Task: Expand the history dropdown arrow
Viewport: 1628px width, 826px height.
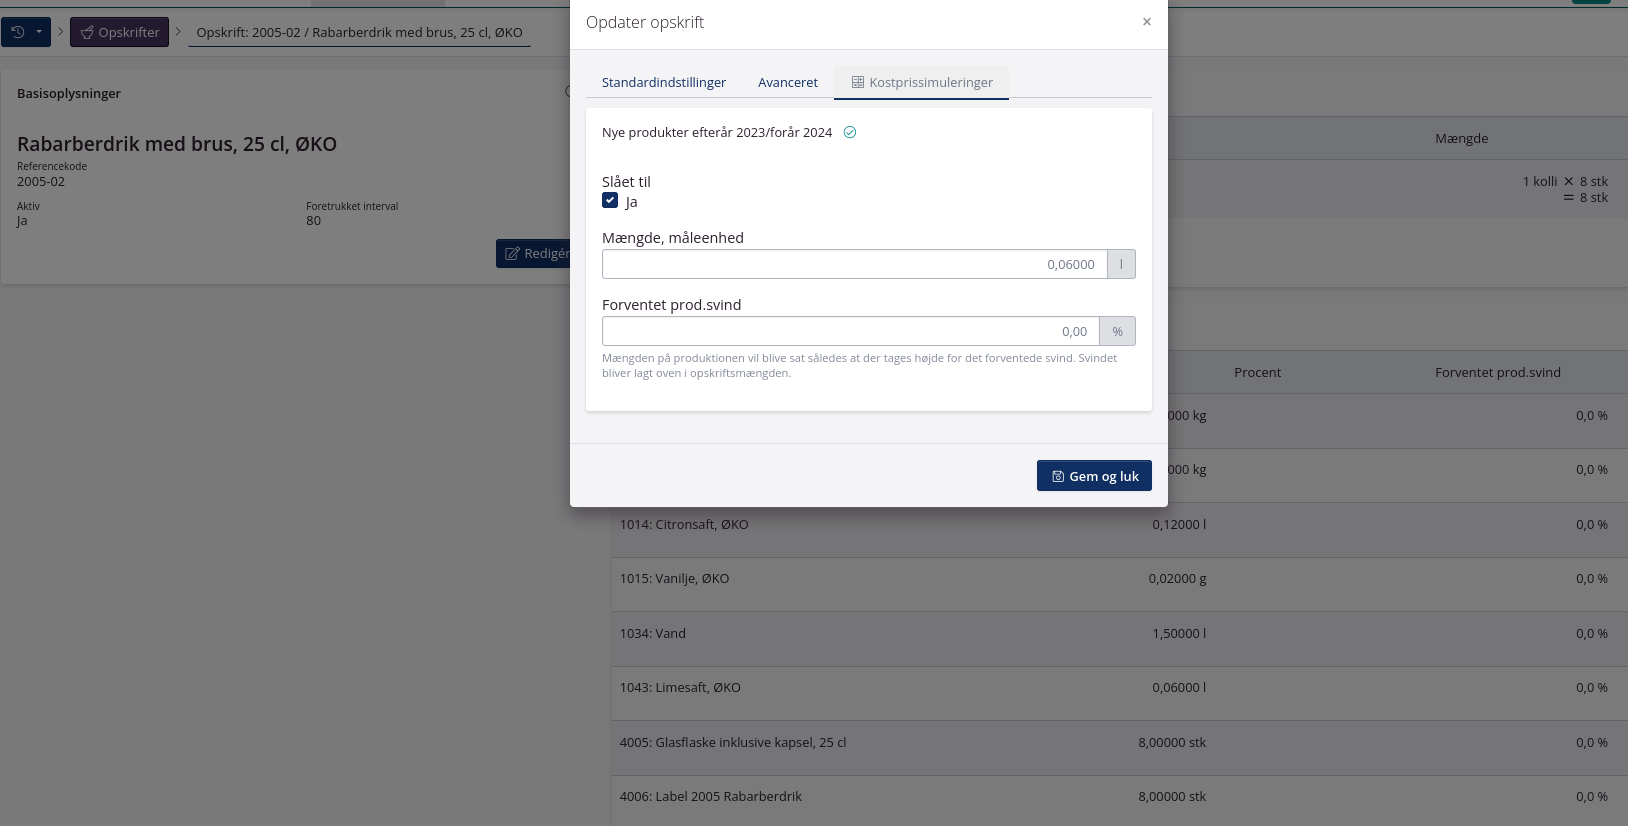Action: tap(39, 32)
